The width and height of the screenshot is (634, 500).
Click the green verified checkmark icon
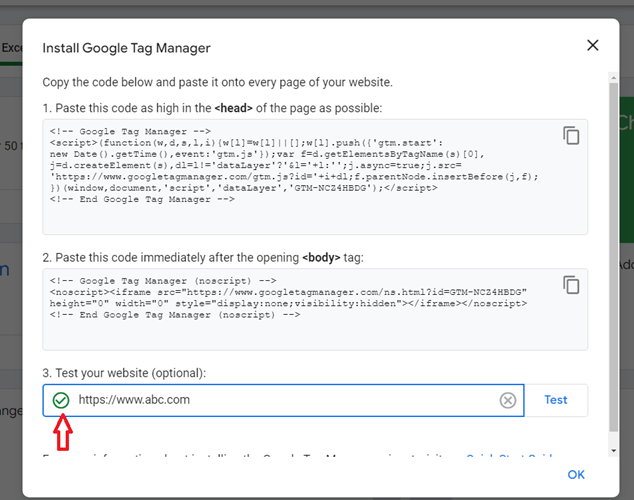61,400
